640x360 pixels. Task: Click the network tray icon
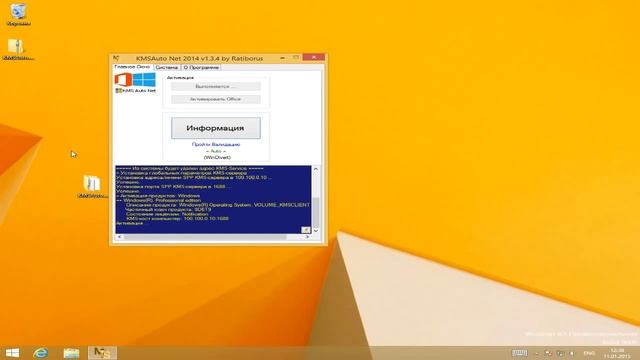560,353
